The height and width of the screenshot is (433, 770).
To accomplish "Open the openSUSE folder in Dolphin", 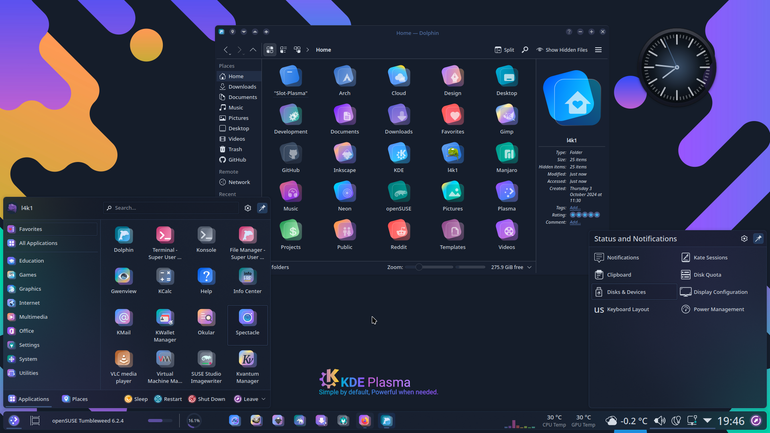I will pos(398,196).
